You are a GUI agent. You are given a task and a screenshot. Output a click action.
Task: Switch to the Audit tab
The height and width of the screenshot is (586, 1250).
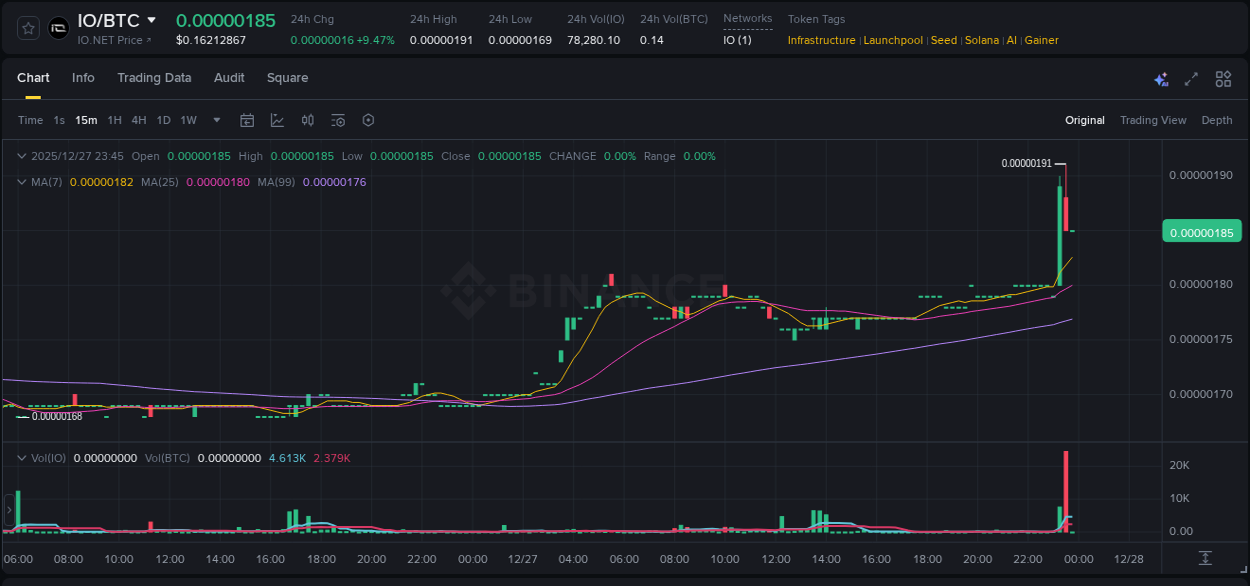point(229,78)
